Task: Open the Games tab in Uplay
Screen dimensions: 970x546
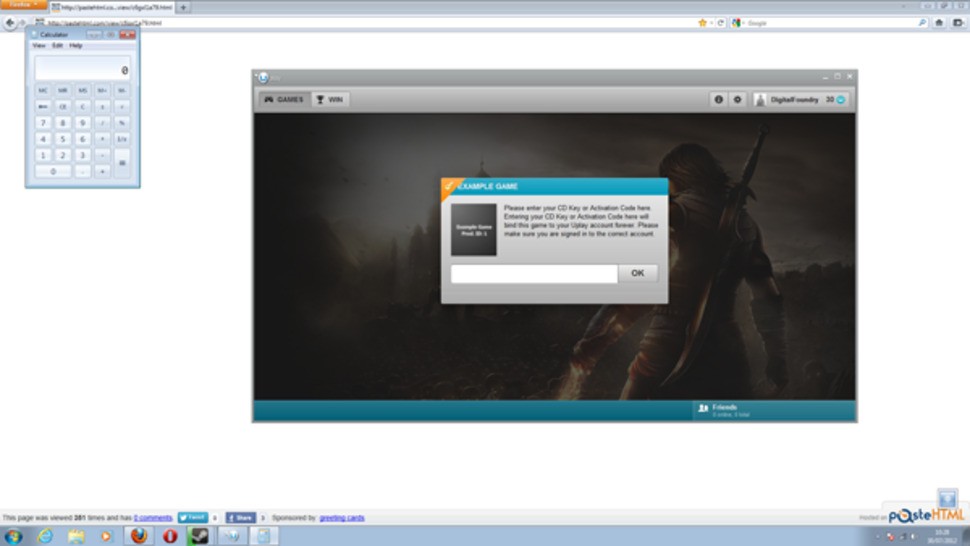Action: (x=284, y=100)
